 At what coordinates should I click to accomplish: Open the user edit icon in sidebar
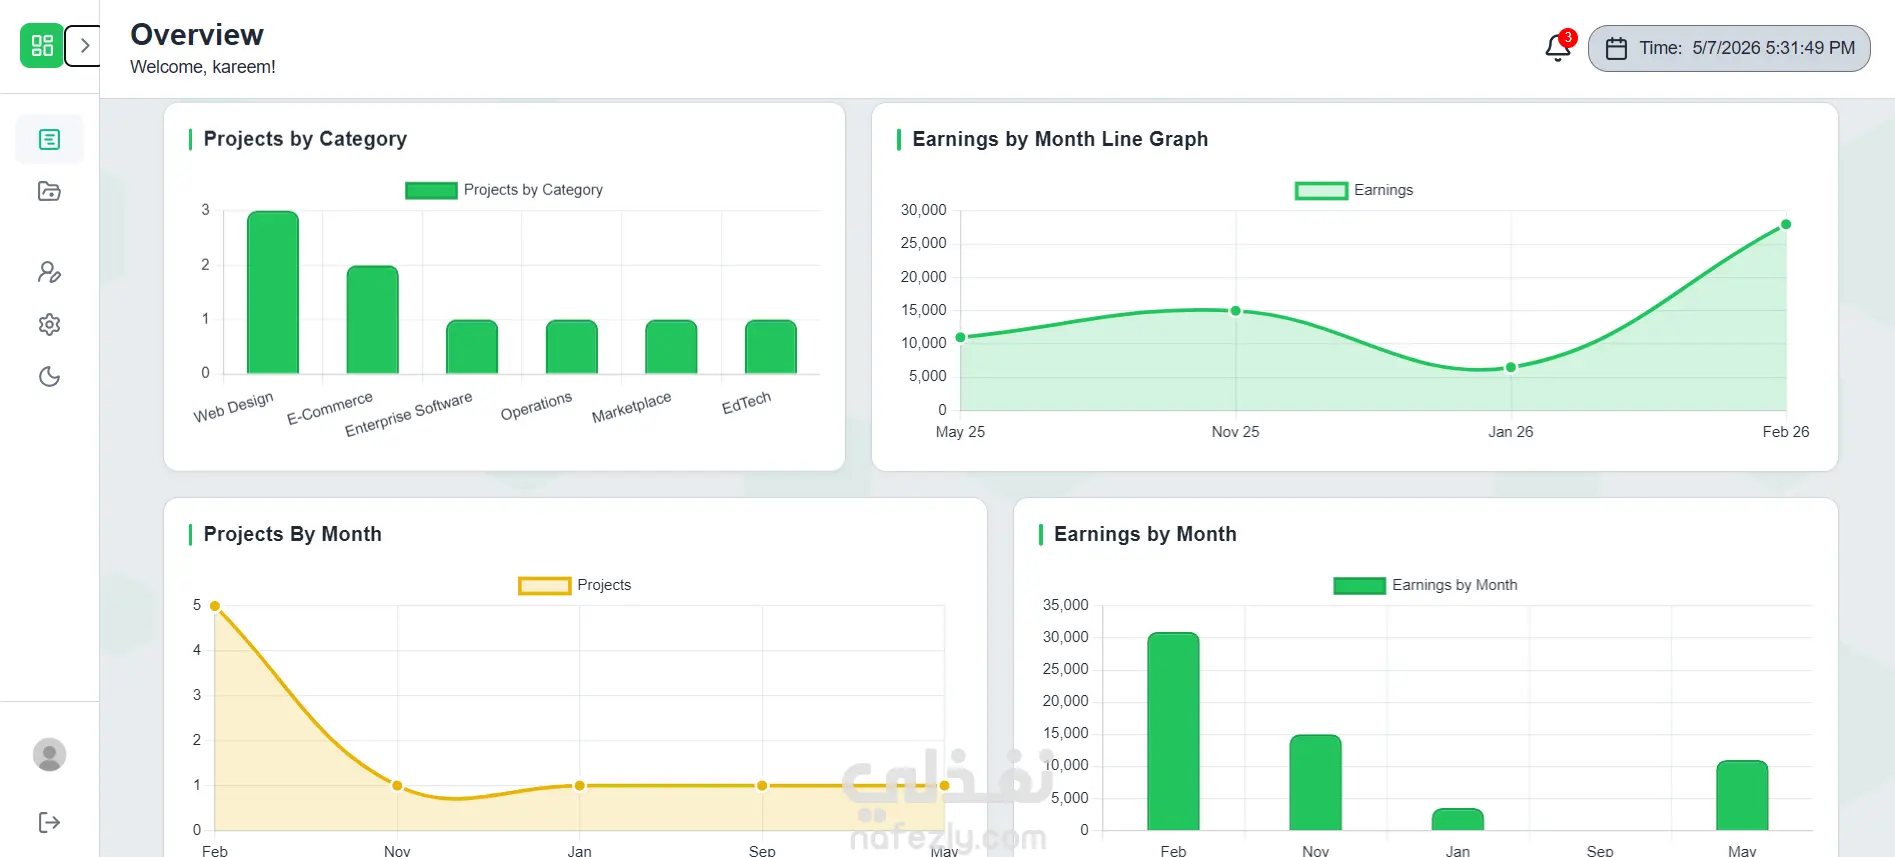click(49, 272)
